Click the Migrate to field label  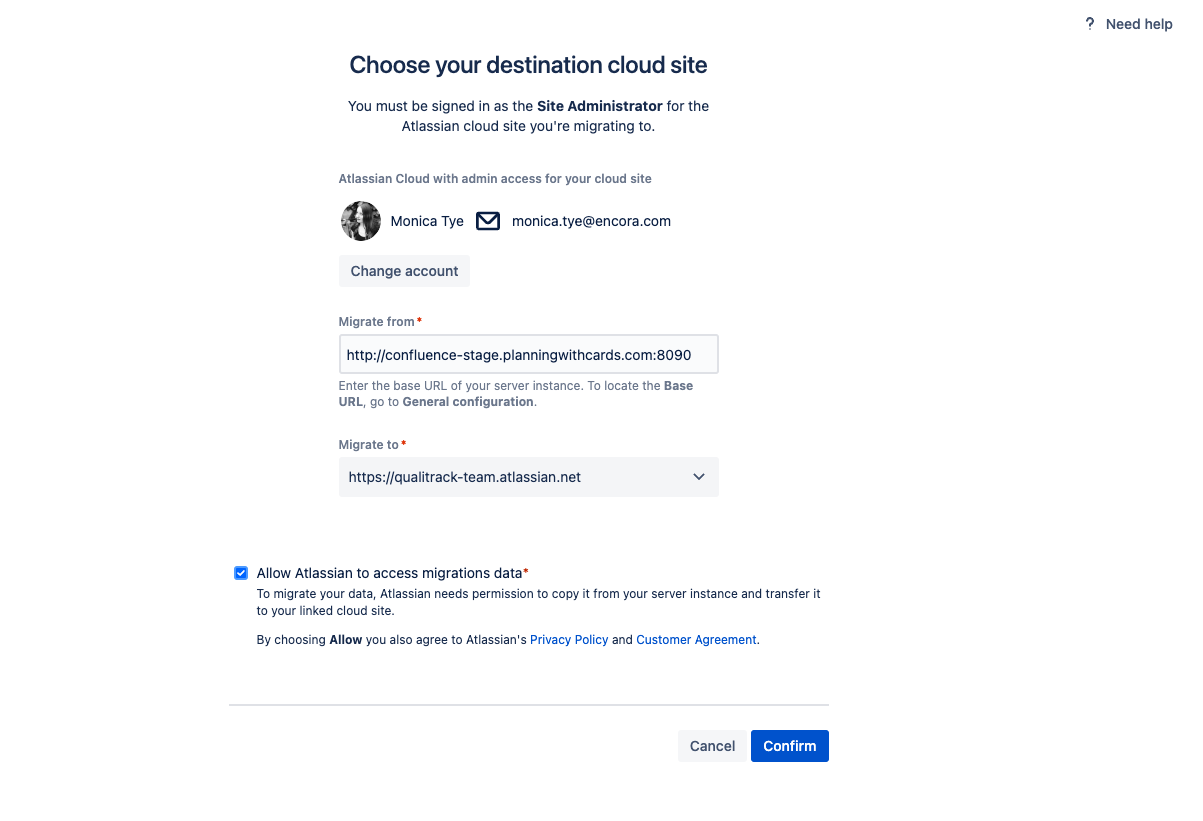(369, 444)
